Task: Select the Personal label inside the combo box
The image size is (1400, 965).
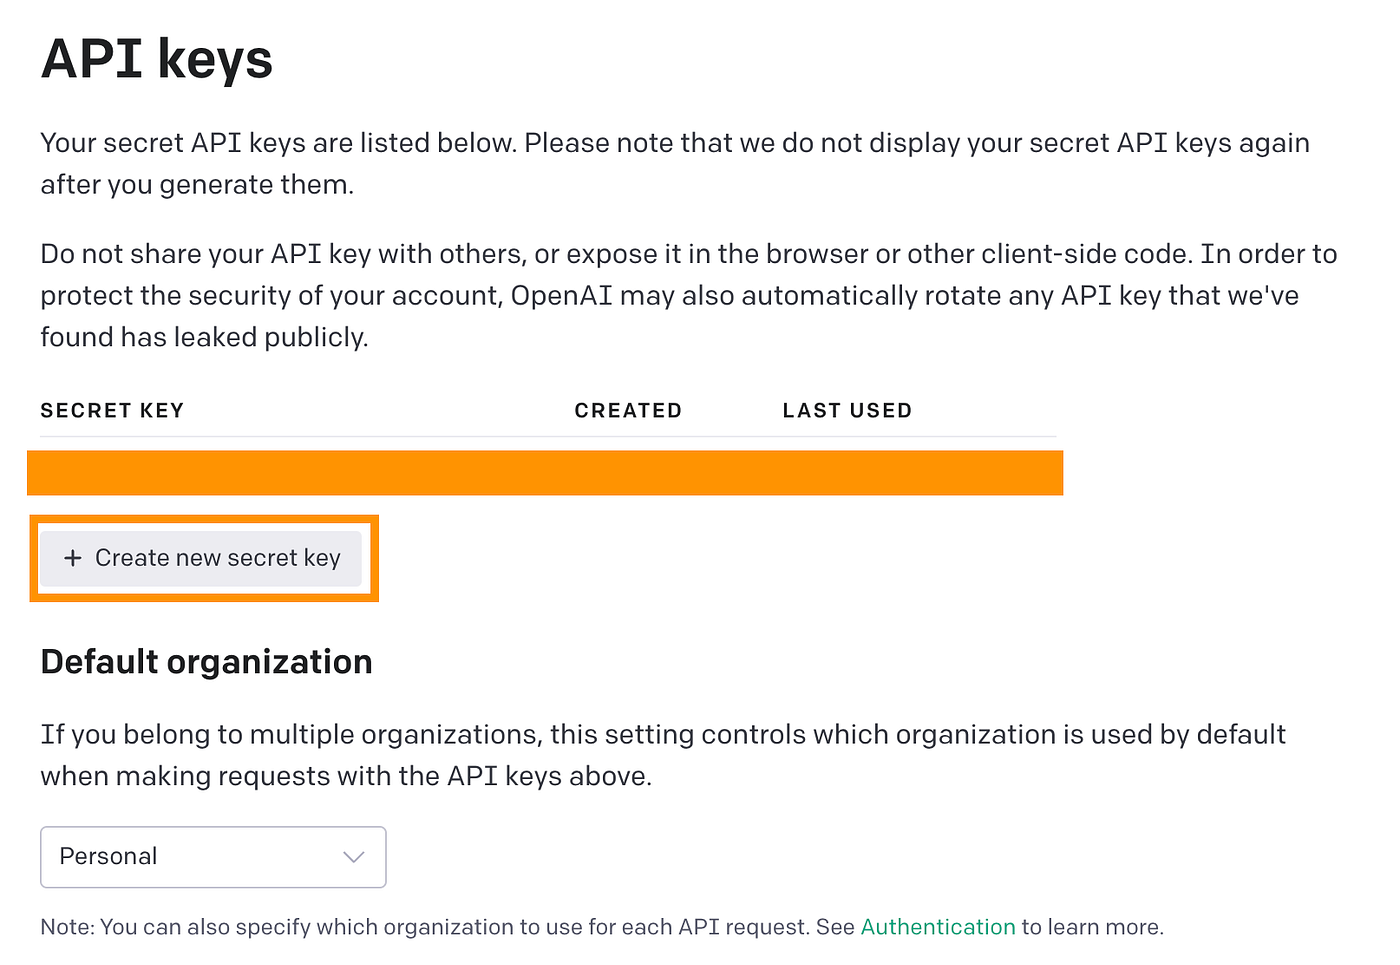Action: point(108,857)
